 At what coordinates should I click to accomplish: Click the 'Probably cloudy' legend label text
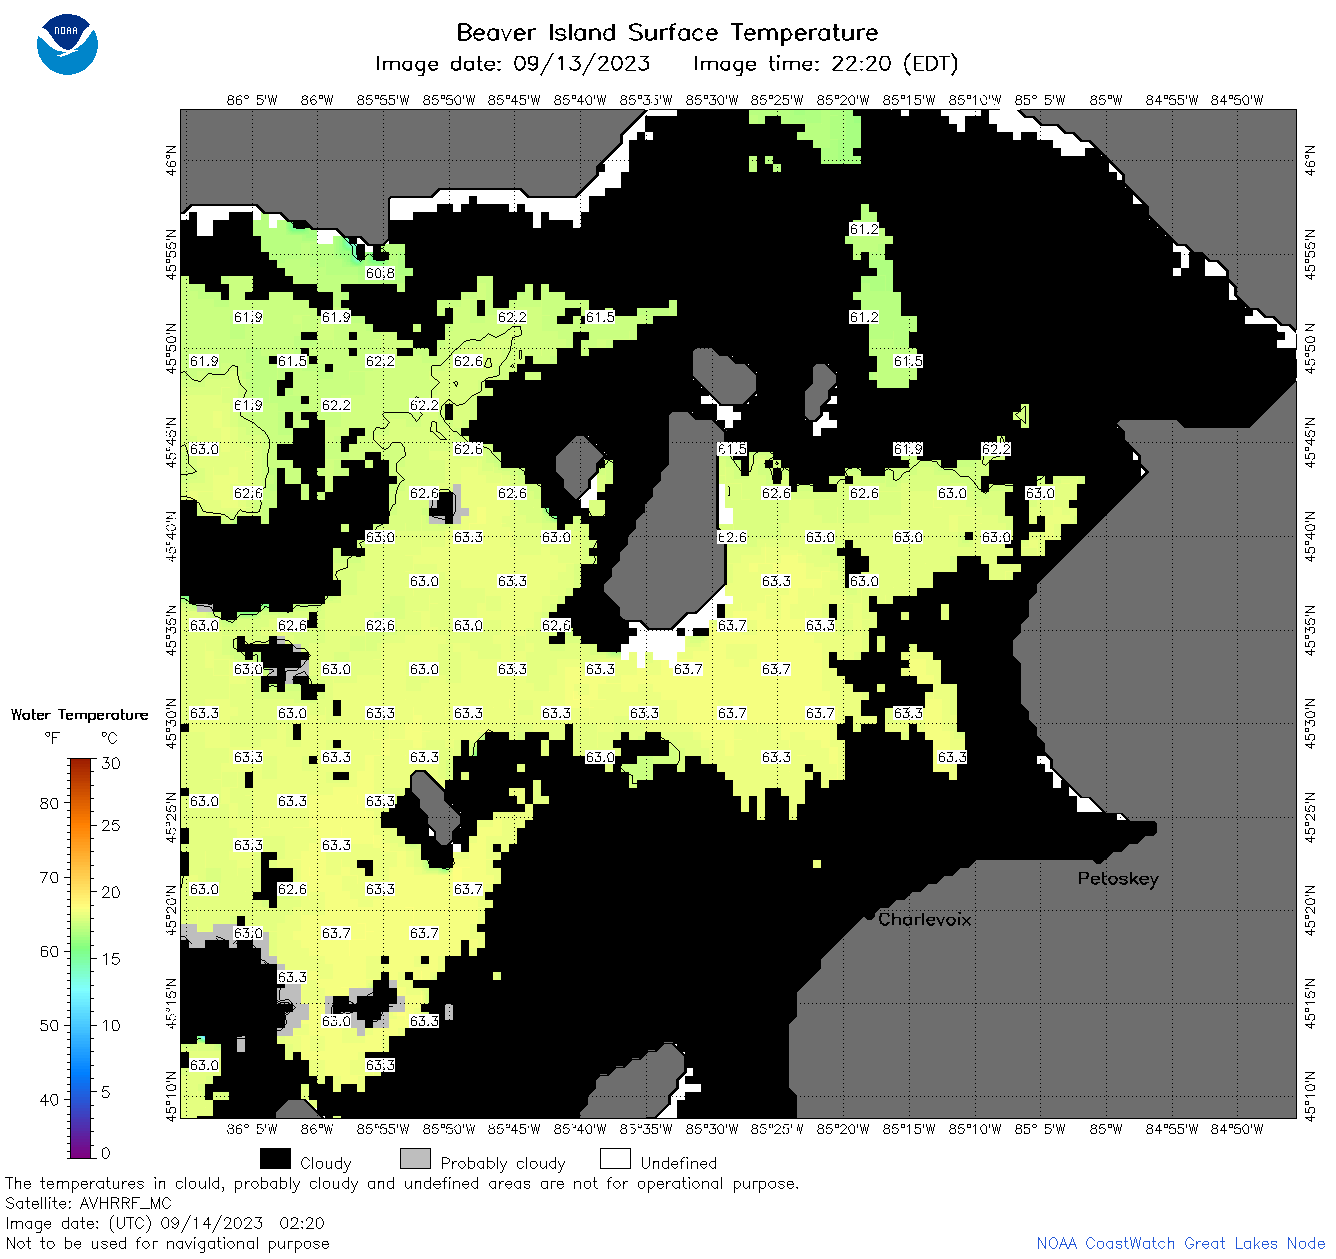pyautogui.click(x=503, y=1163)
